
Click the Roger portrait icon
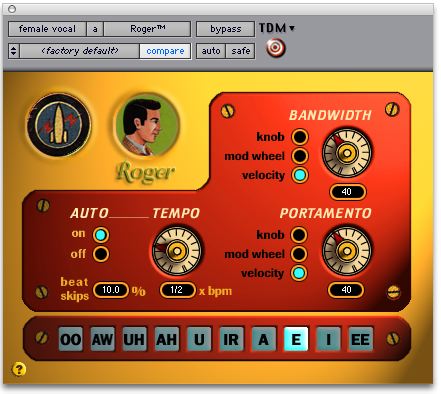point(147,126)
